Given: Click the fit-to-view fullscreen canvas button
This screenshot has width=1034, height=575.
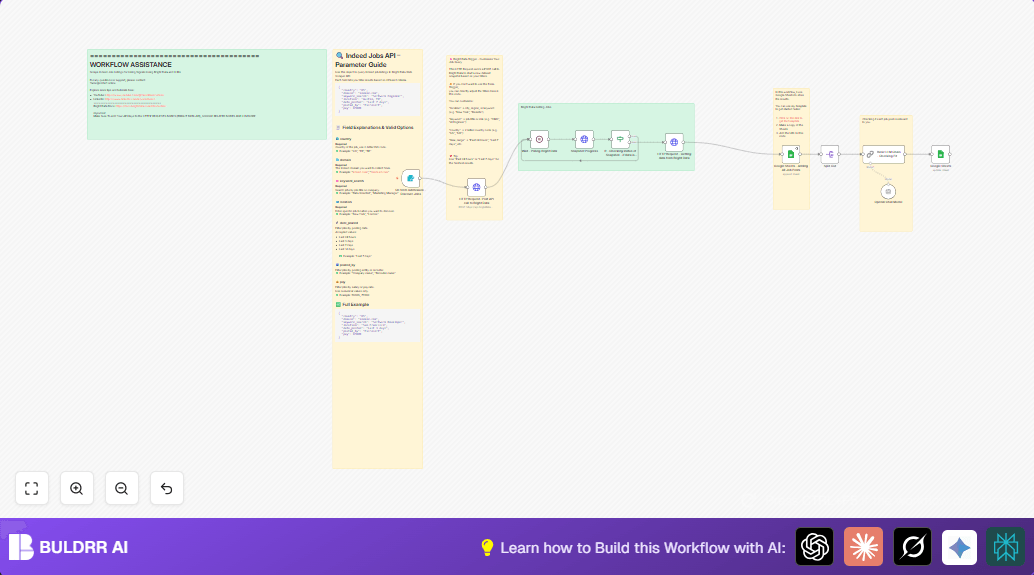Looking at the screenshot, I should pyautogui.click(x=32, y=489).
